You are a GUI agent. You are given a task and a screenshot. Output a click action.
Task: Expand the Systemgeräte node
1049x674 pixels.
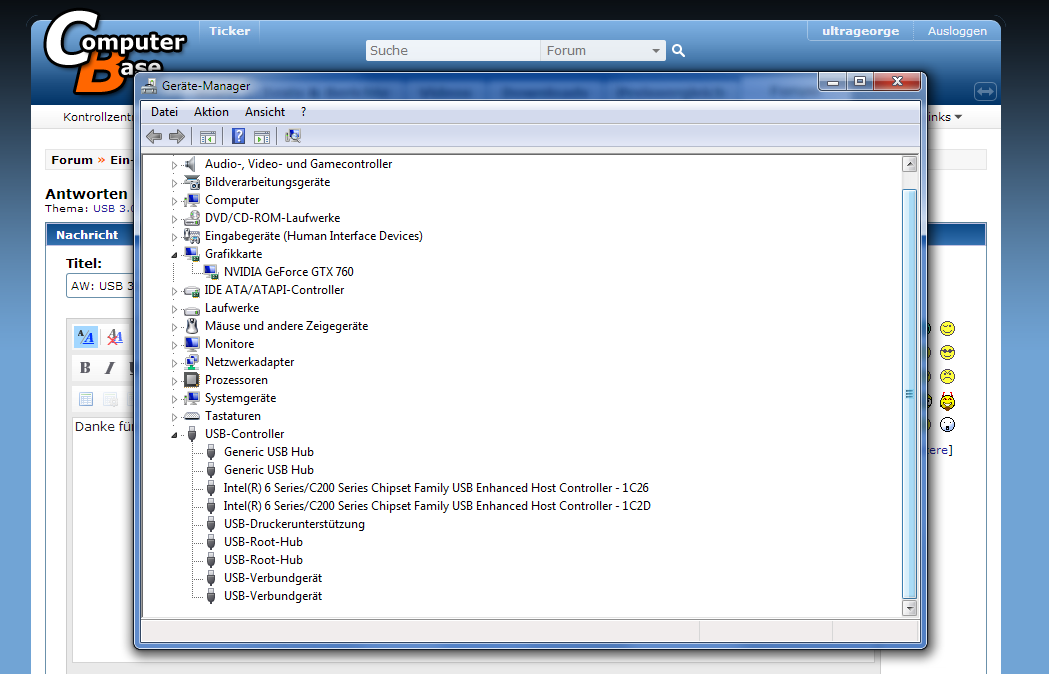[175, 399]
